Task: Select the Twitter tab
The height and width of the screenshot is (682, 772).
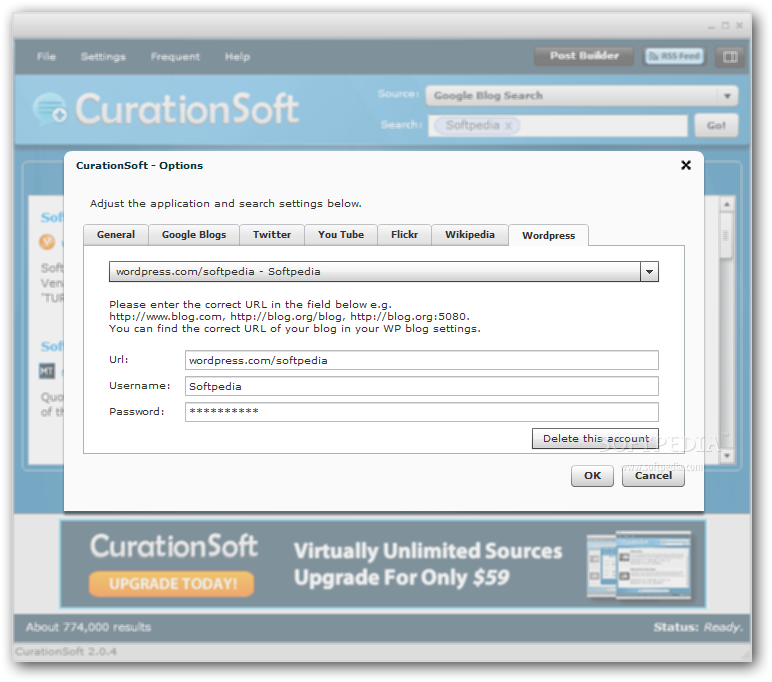Action: point(272,234)
